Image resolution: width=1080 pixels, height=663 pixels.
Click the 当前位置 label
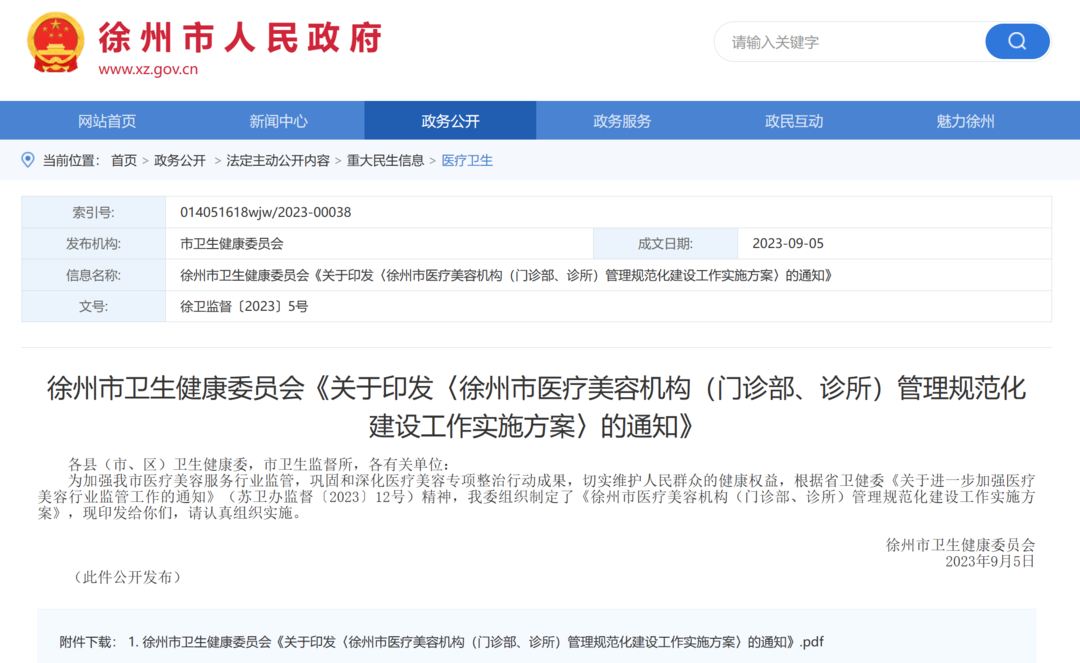point(71,160)
